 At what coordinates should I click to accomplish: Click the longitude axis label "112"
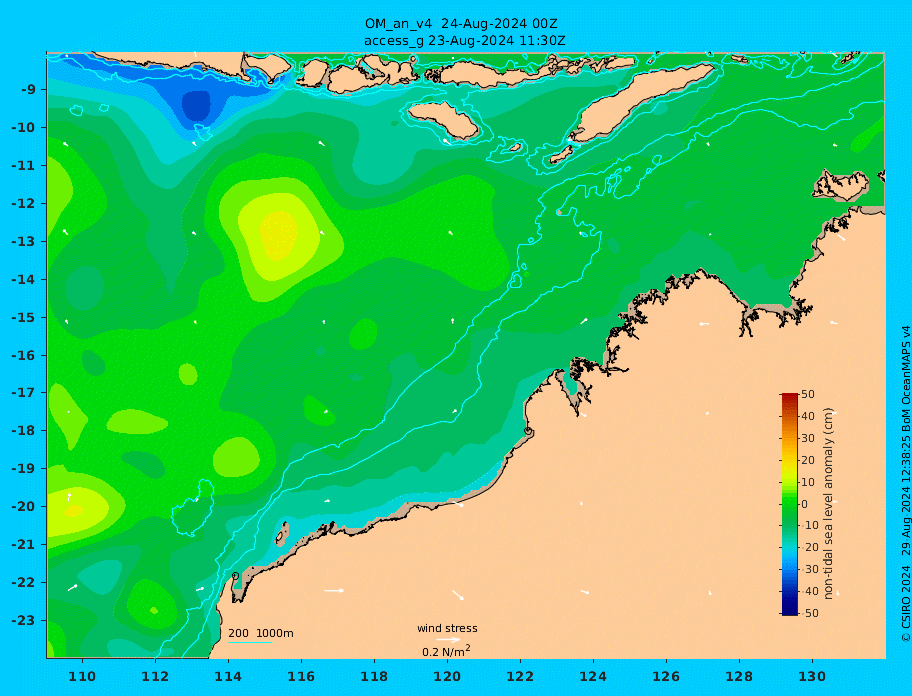[x=155, y=676]
